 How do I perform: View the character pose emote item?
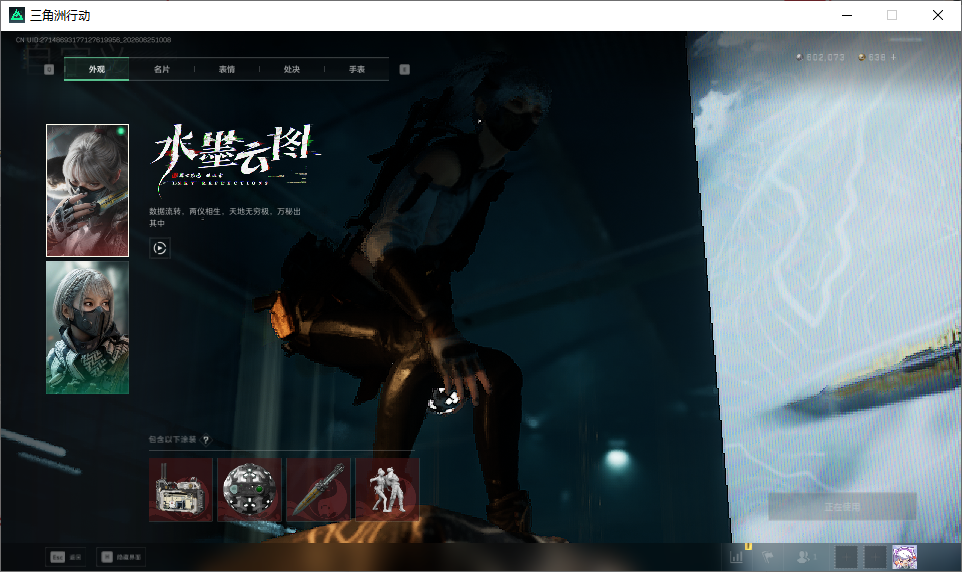pos(387,490)
